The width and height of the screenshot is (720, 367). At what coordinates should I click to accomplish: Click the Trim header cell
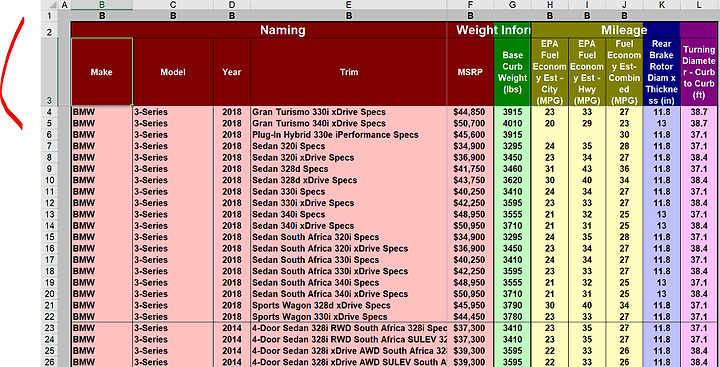tap(349, 72)
